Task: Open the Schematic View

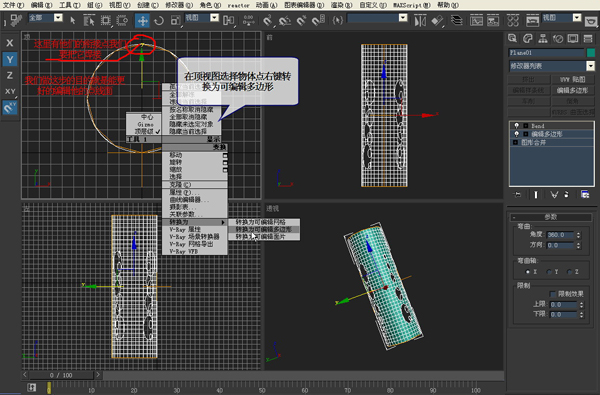Action: (493, 20)
